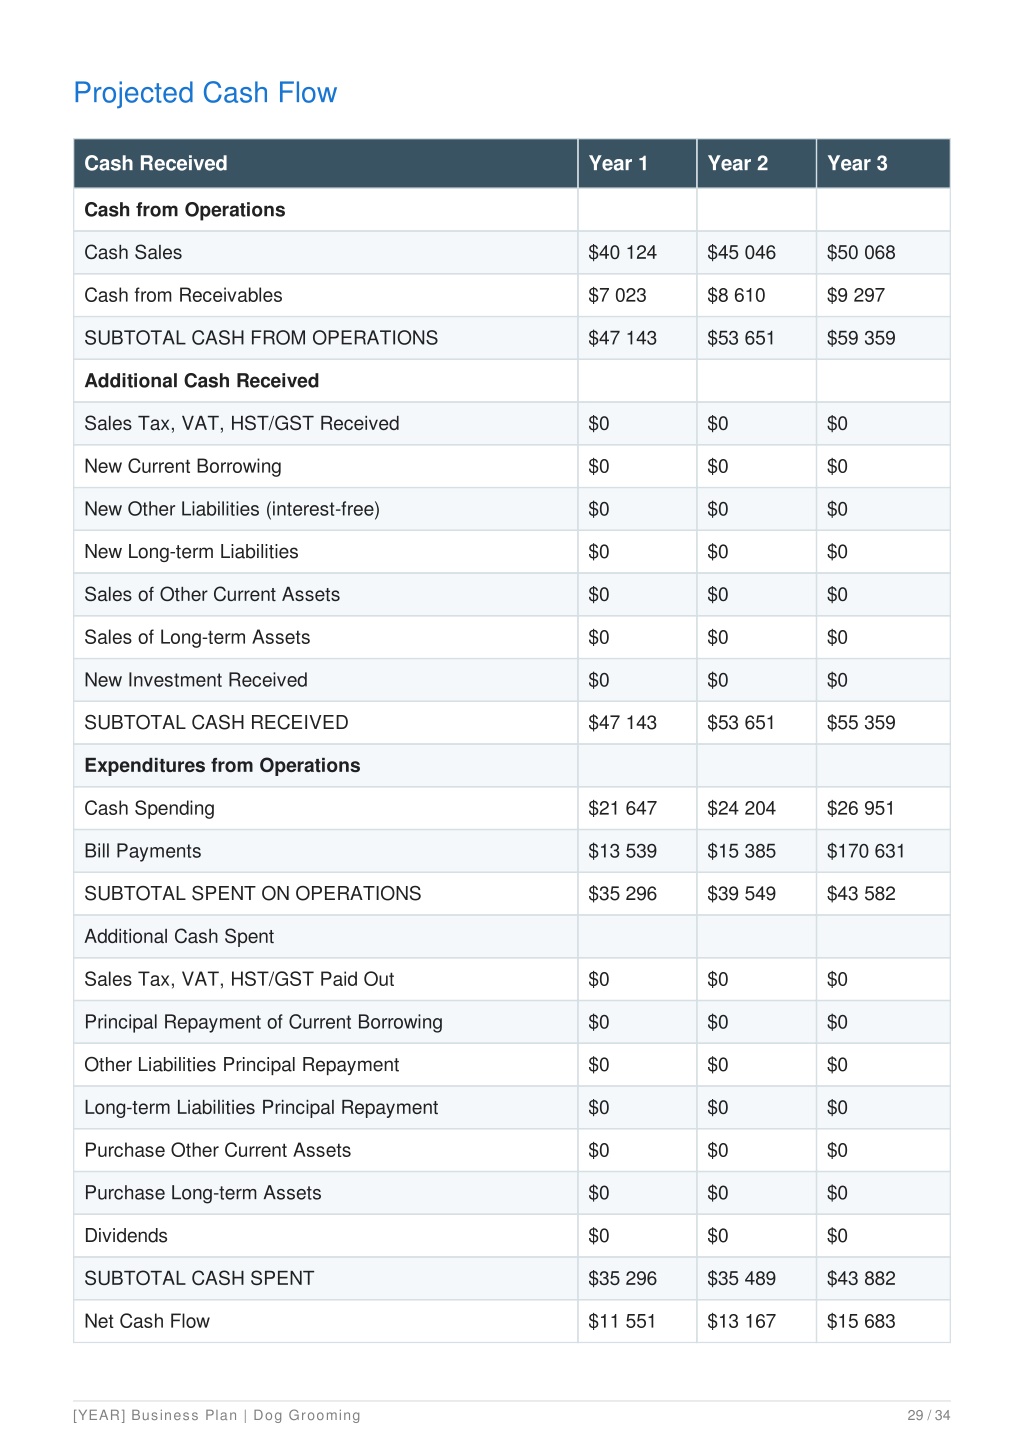Screen dimensions: 1024x1449
Task: Select the Cash from Receivables label
Action: pos(183,295)
